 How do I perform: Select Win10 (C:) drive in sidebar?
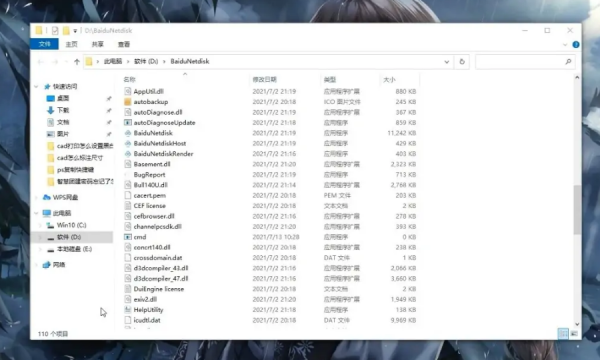71,225
